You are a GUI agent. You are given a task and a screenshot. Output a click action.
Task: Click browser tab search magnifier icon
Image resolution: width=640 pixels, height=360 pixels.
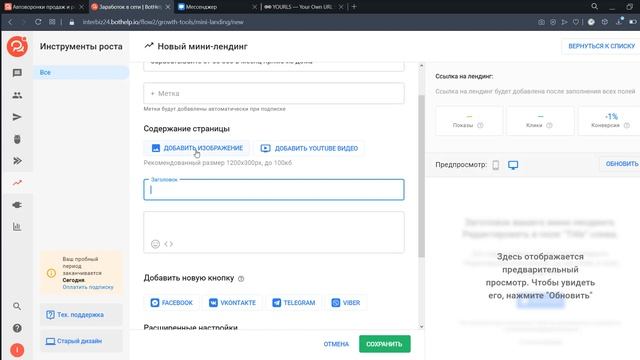[x=595, y=7]
